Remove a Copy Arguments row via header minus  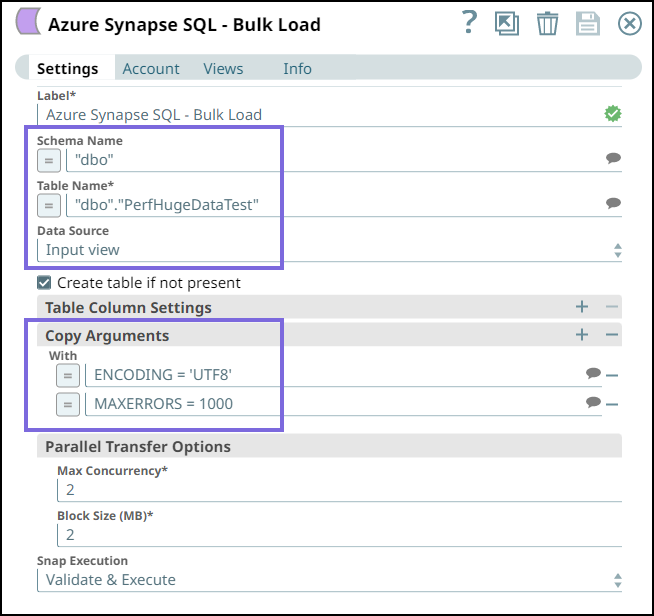(611, 334)
